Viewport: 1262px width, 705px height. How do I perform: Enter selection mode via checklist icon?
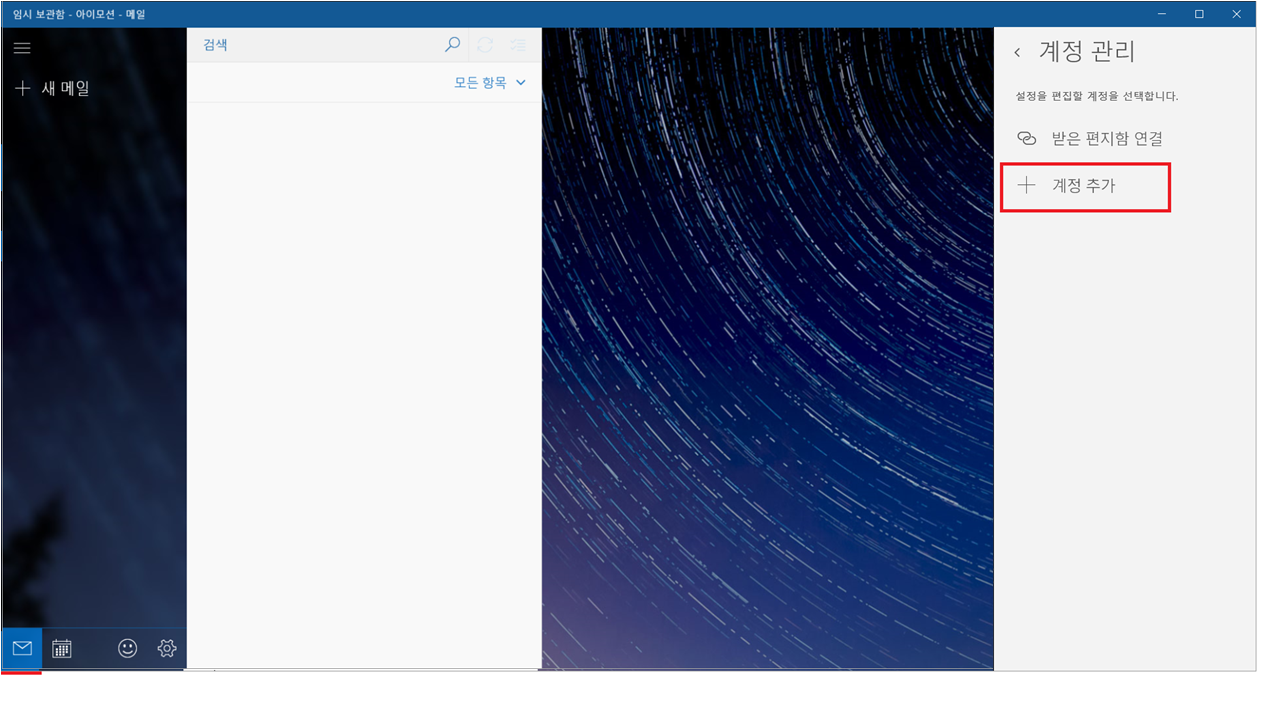pos(518,45)
